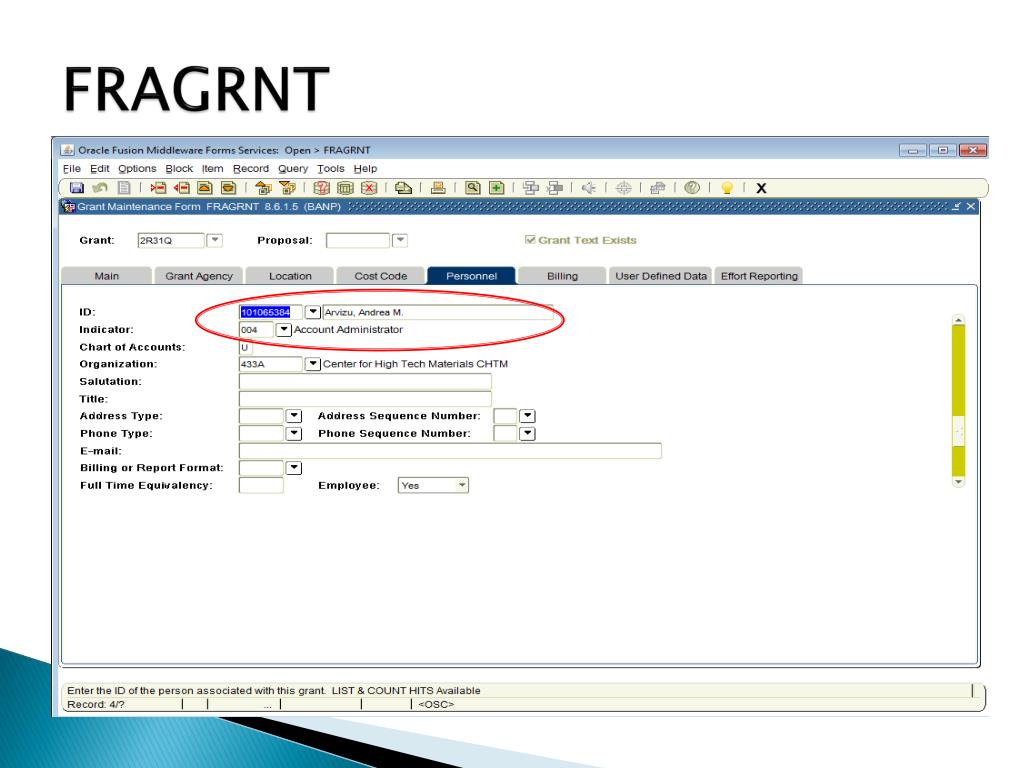Click the green plus add-document icon

click(x=497, y=188)
